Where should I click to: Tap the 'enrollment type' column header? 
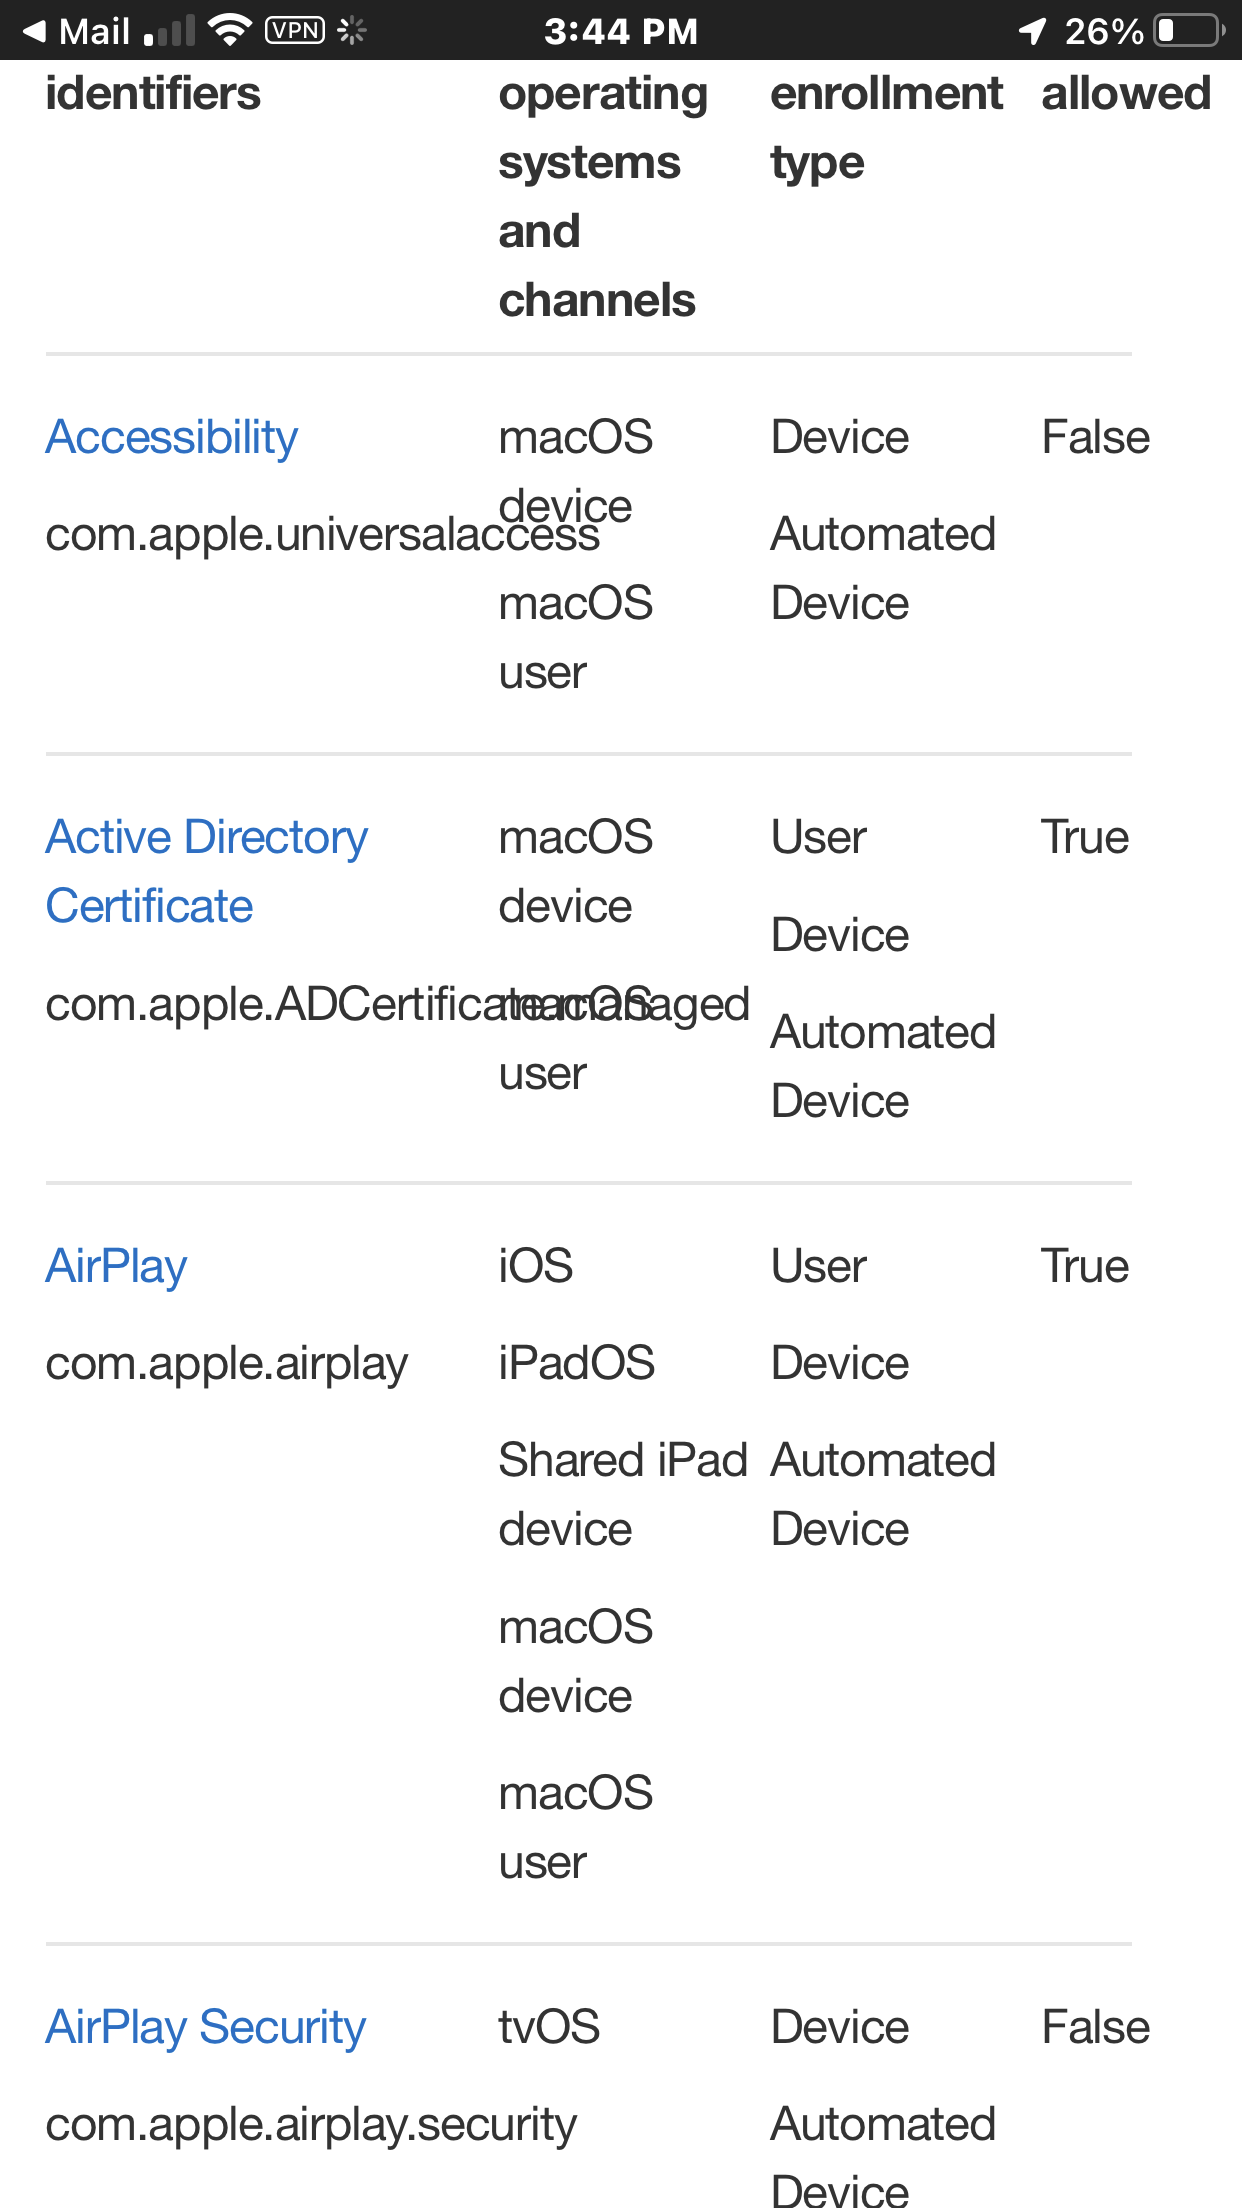pos(887,128)
